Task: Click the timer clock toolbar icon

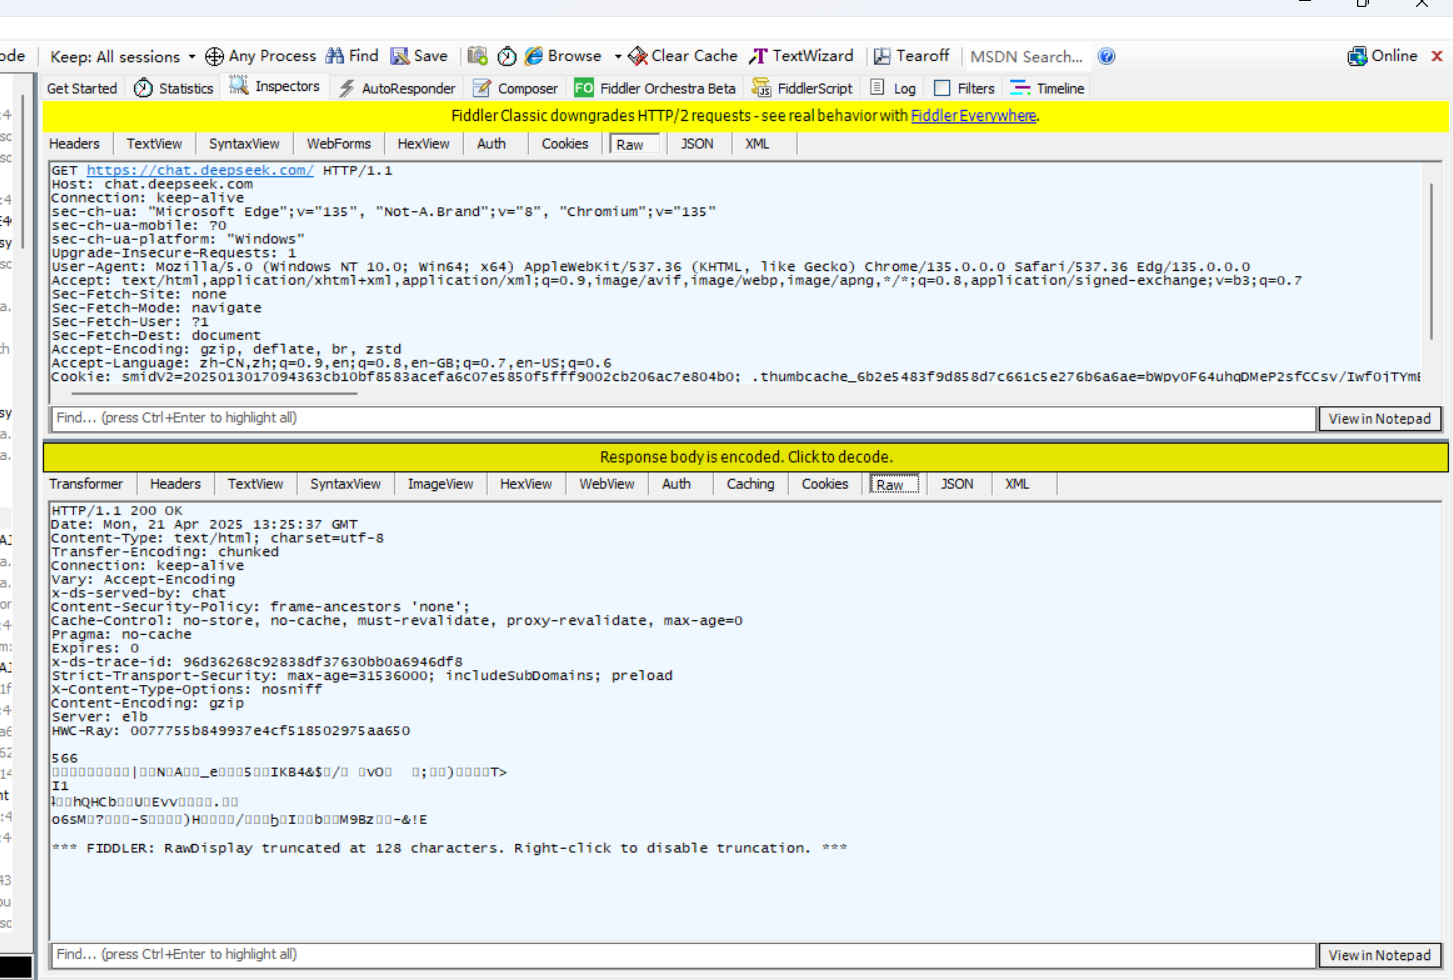Action: click(x=507, y=56)
